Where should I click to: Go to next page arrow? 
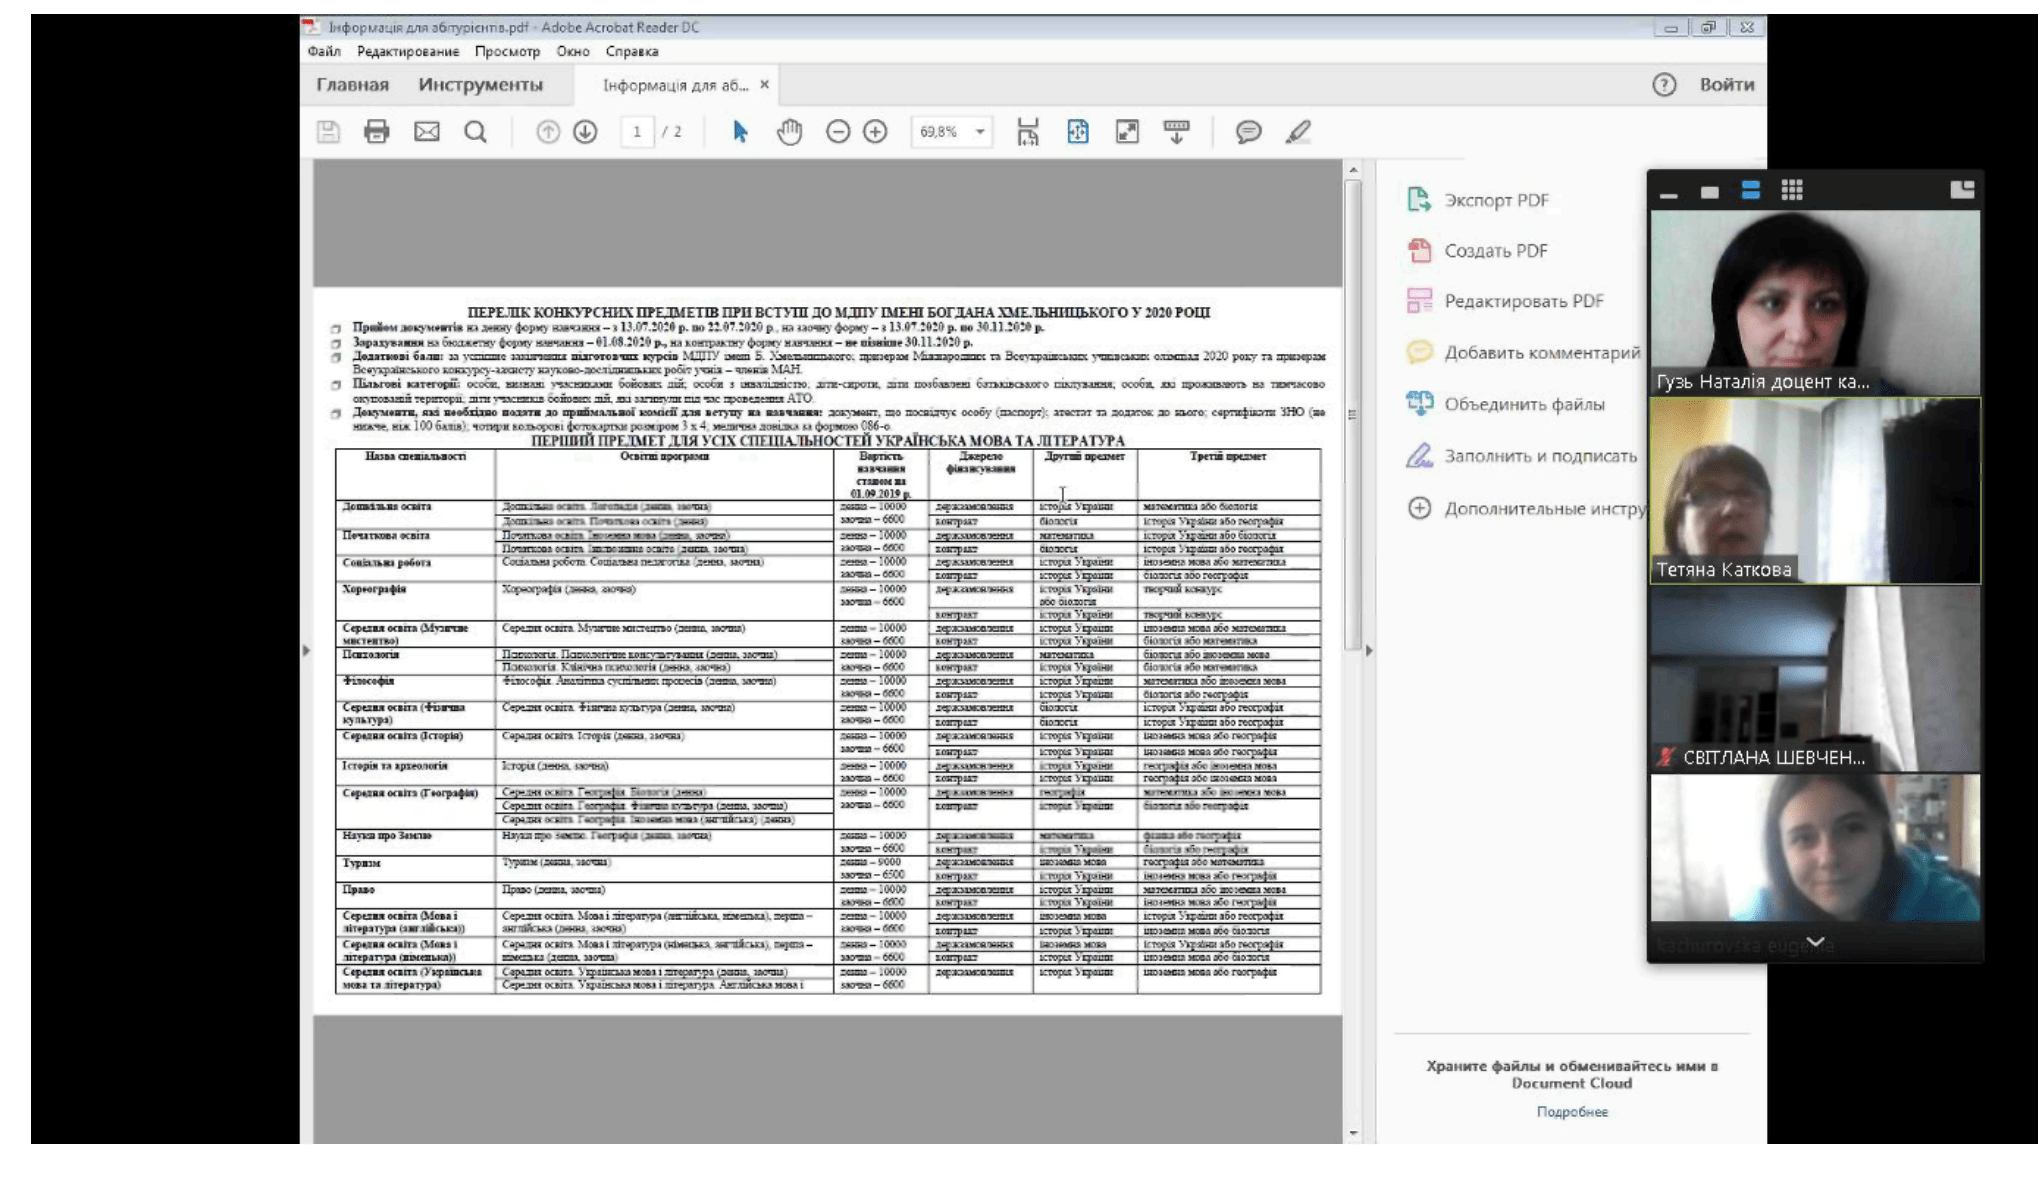[586, 132]
